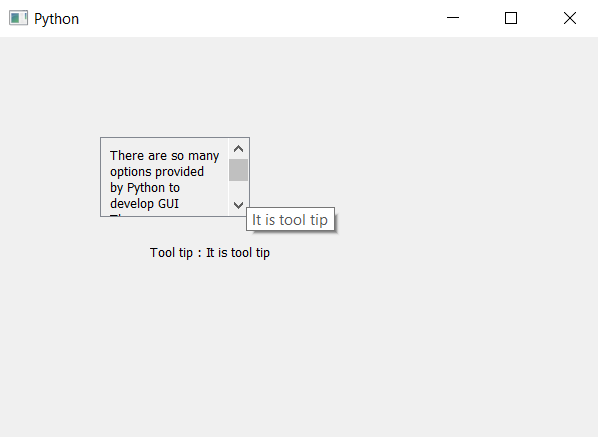This screenshot has height=437, width=598.
Task: Click the partially visible last text line
Action: coord(117,215)
